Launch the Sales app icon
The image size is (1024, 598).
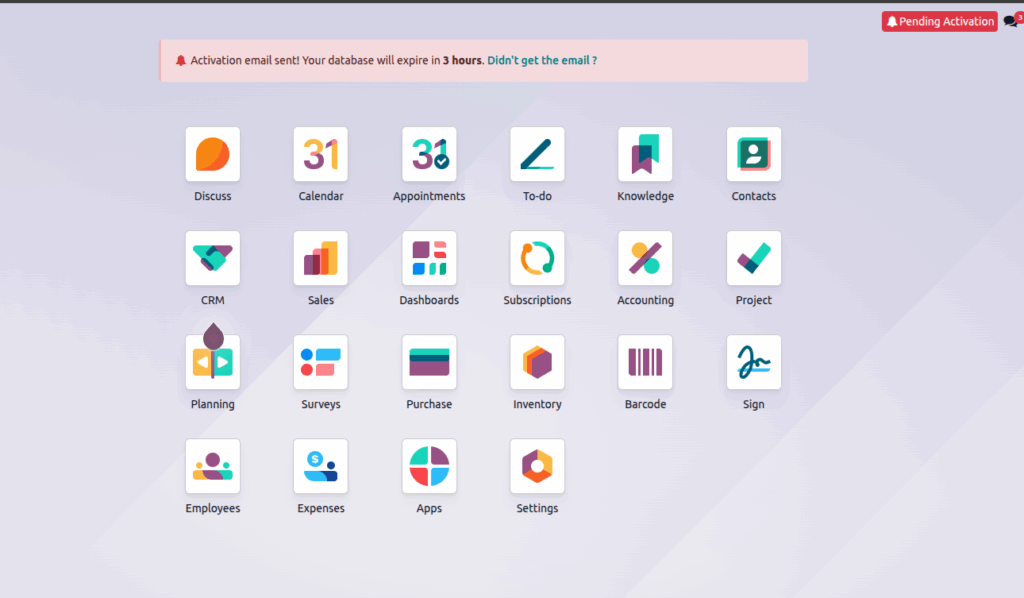pos(321,258)
